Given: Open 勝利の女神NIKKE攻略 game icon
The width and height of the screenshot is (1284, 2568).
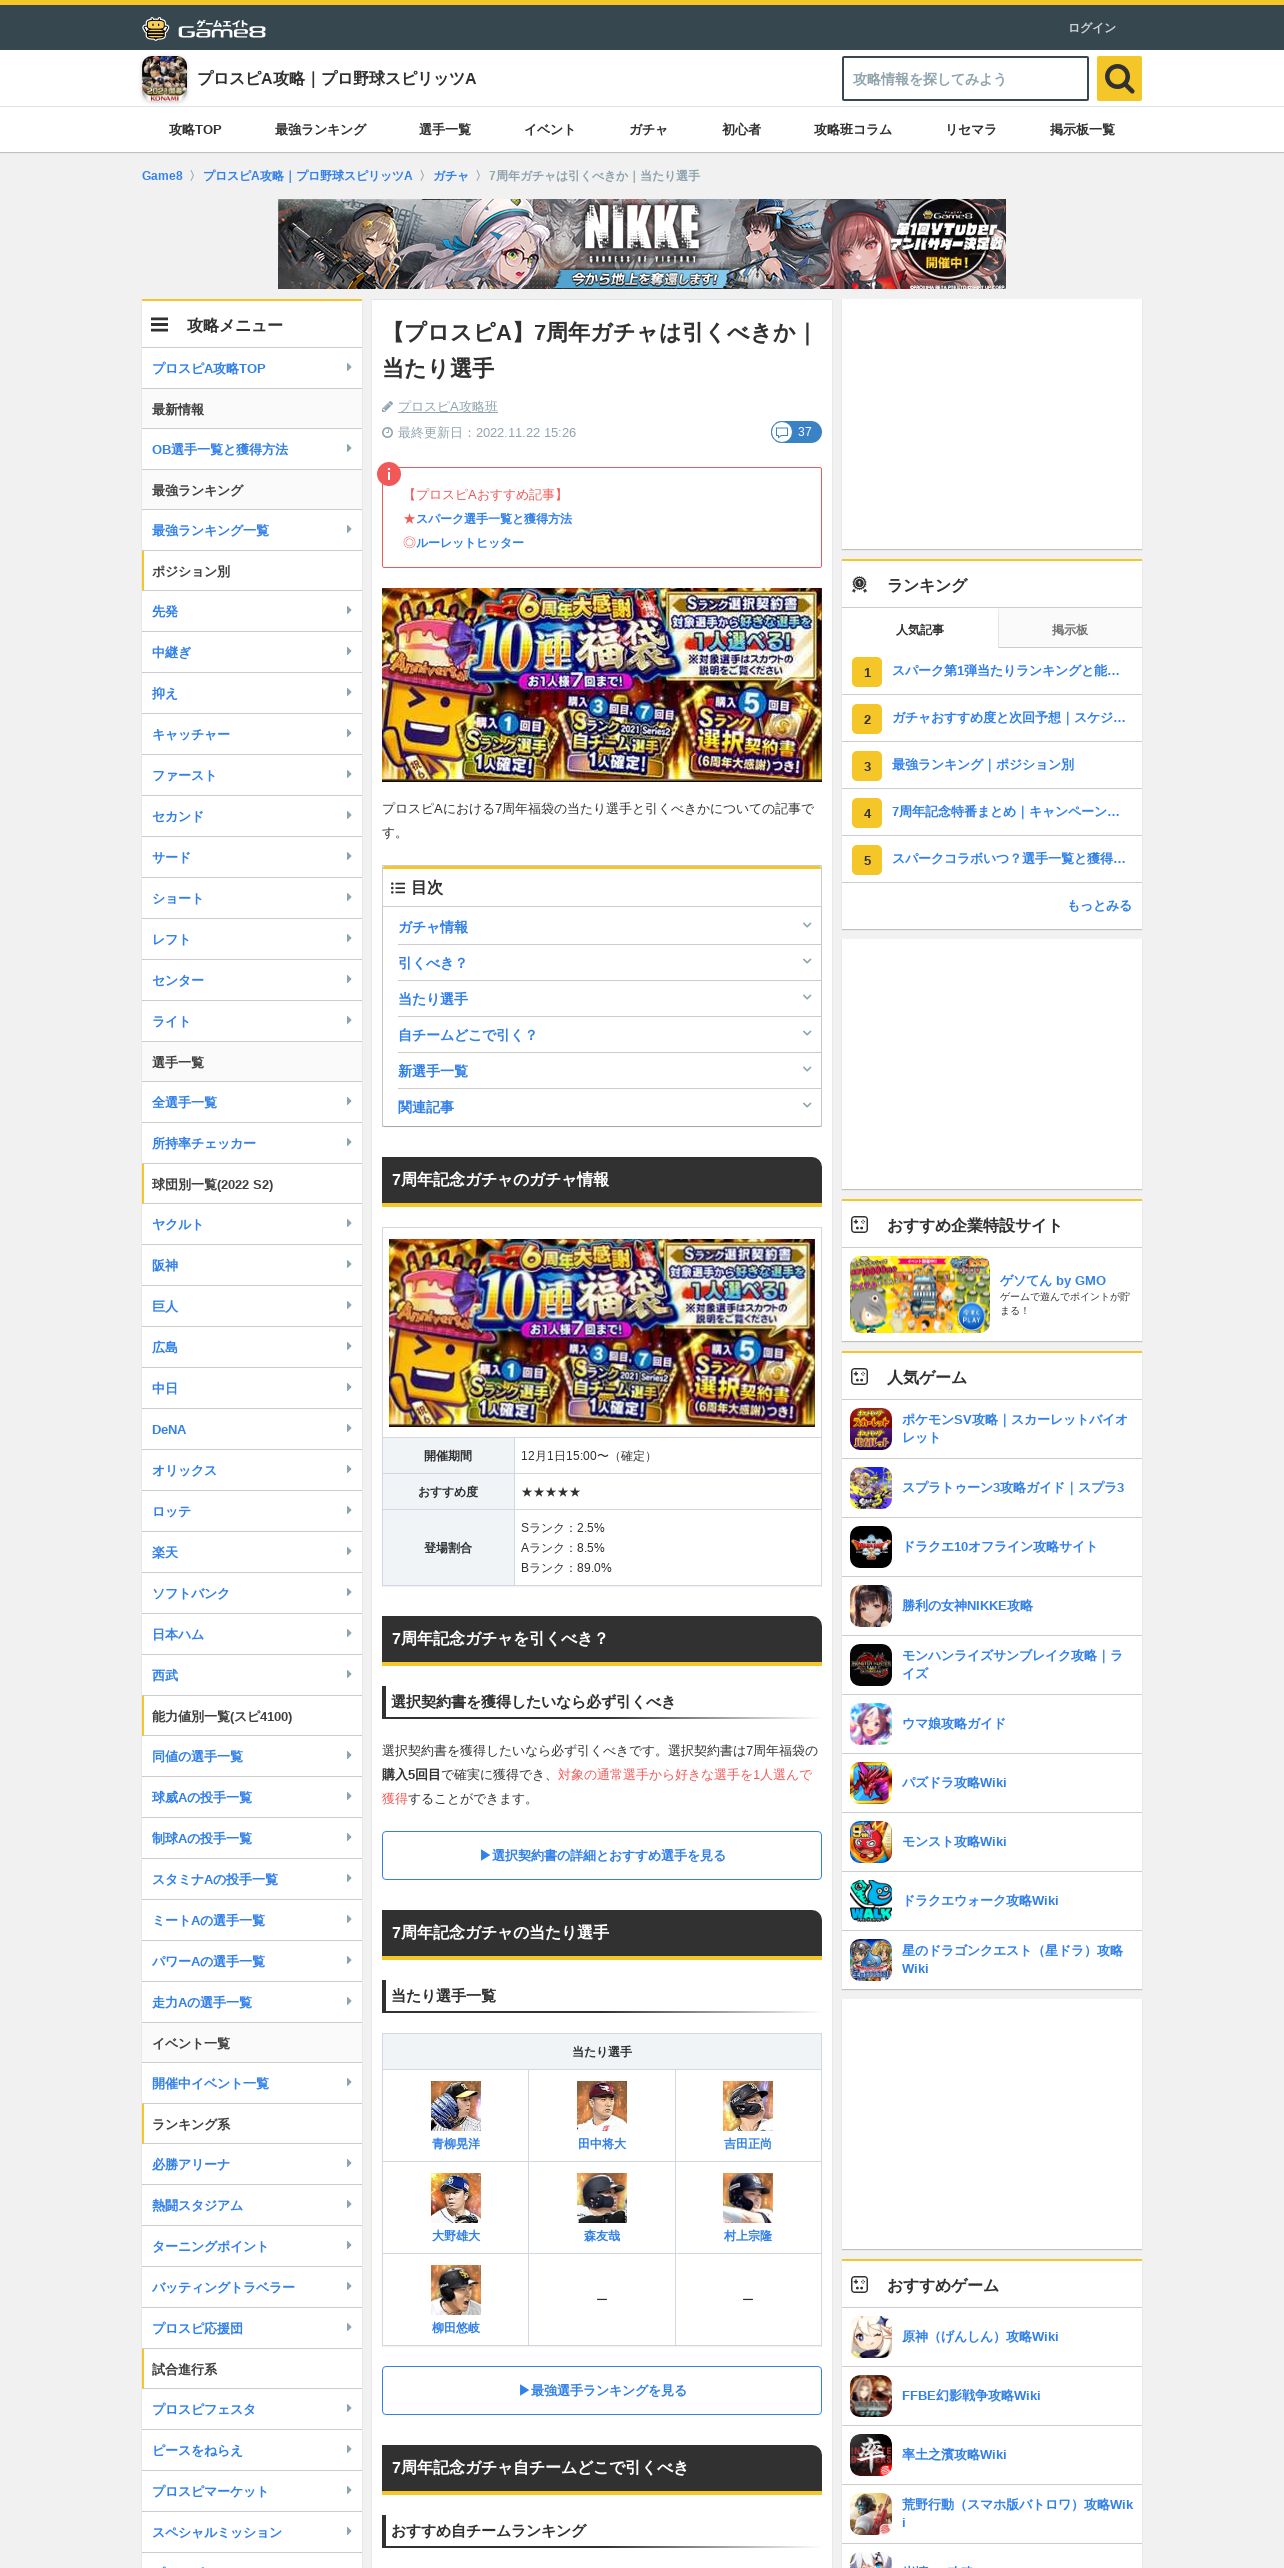Looking at the screenshot, I should pos(871,1606).
